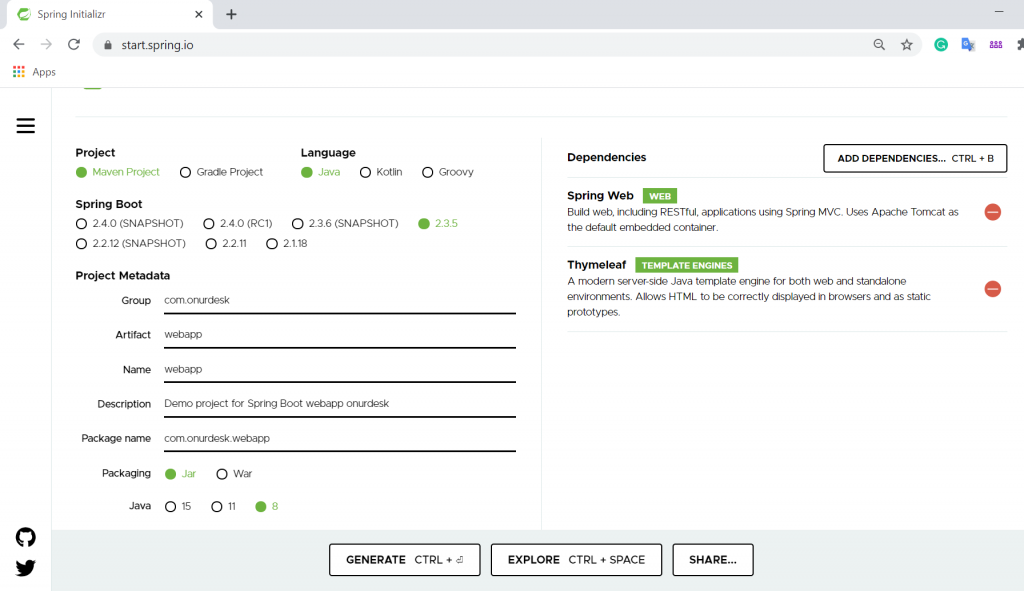Click the Generate button
The height and width of the screenshot is (591, 1024).
coord(405,560)
